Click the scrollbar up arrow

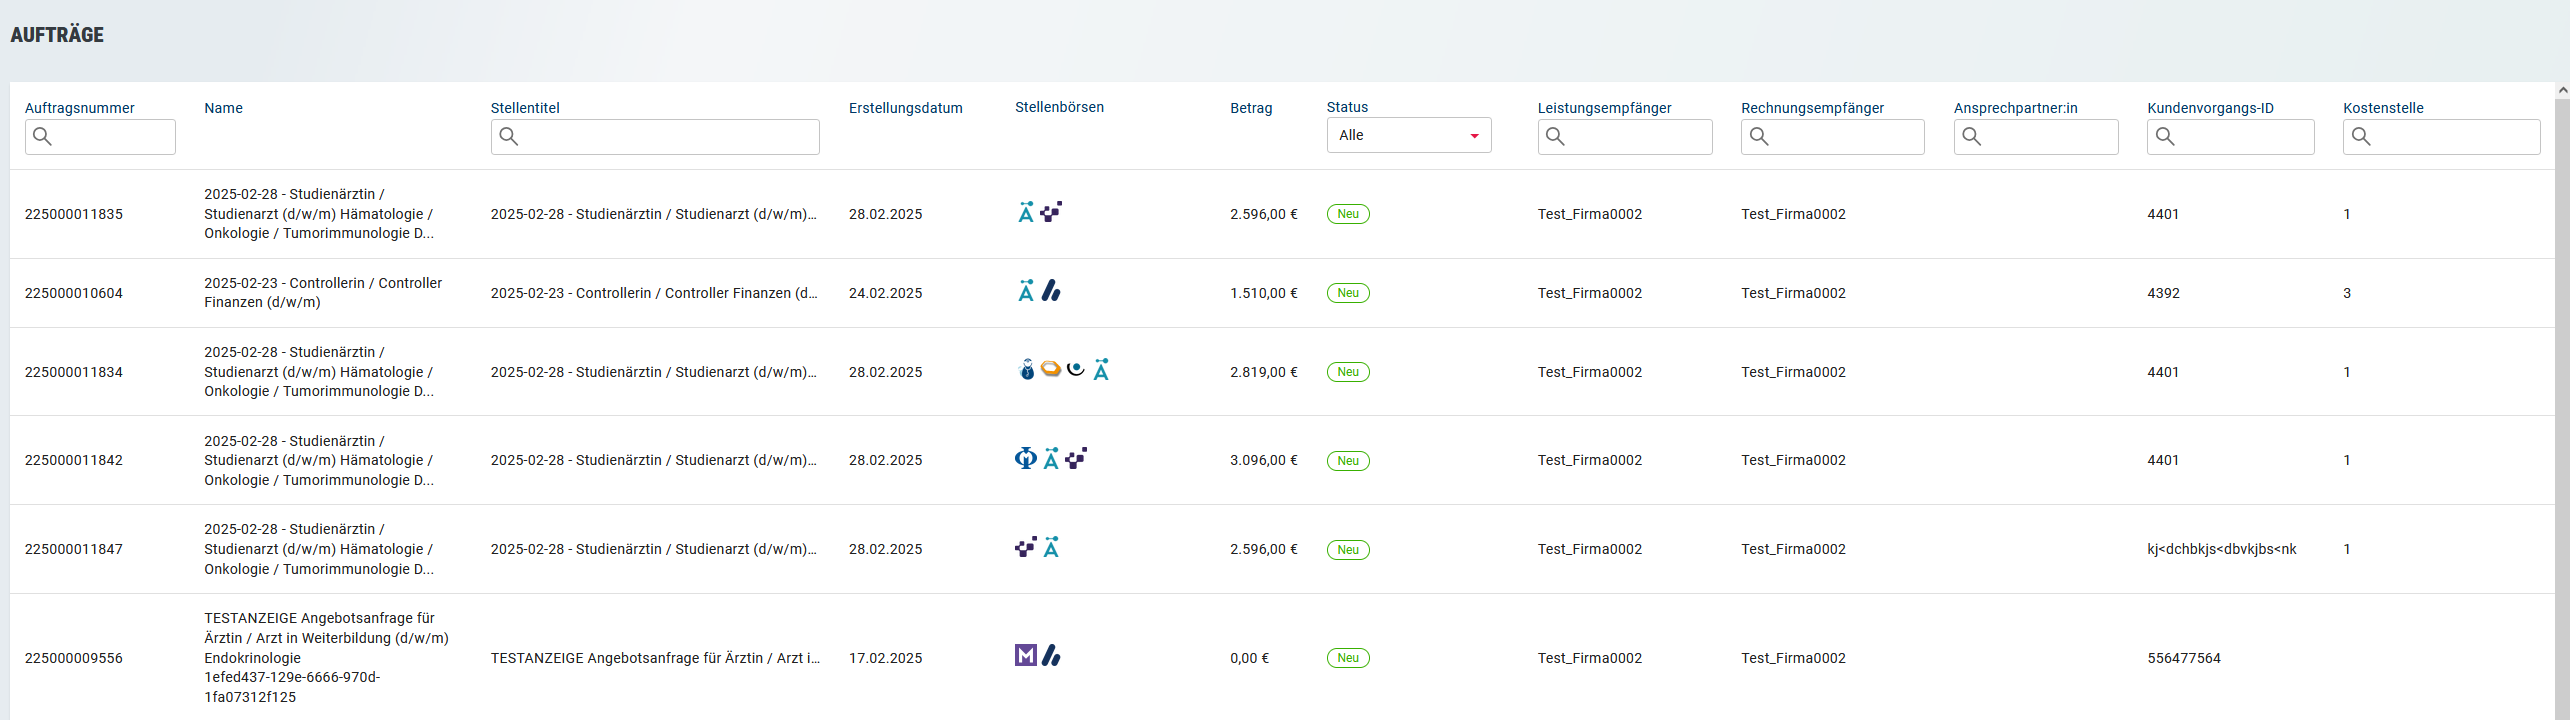(x=2562, y=91)
